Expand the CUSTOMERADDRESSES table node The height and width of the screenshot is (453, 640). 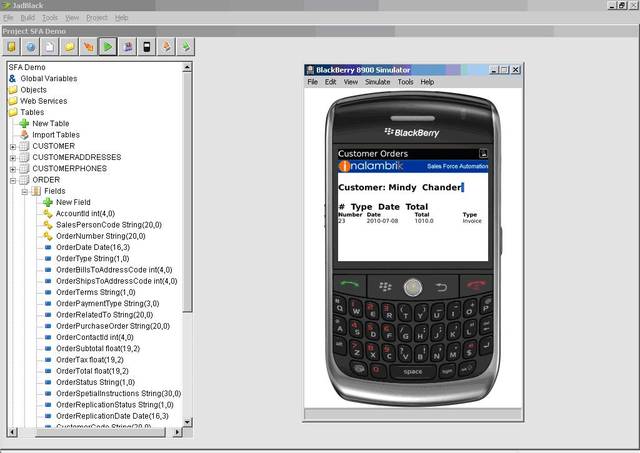(x=13, y=158)
